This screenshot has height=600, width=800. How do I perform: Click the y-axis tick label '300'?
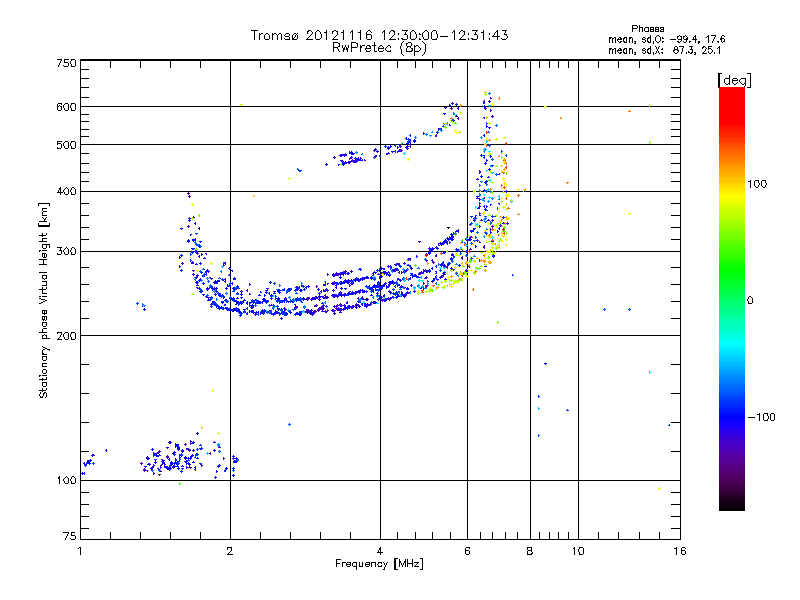[66, 252]
